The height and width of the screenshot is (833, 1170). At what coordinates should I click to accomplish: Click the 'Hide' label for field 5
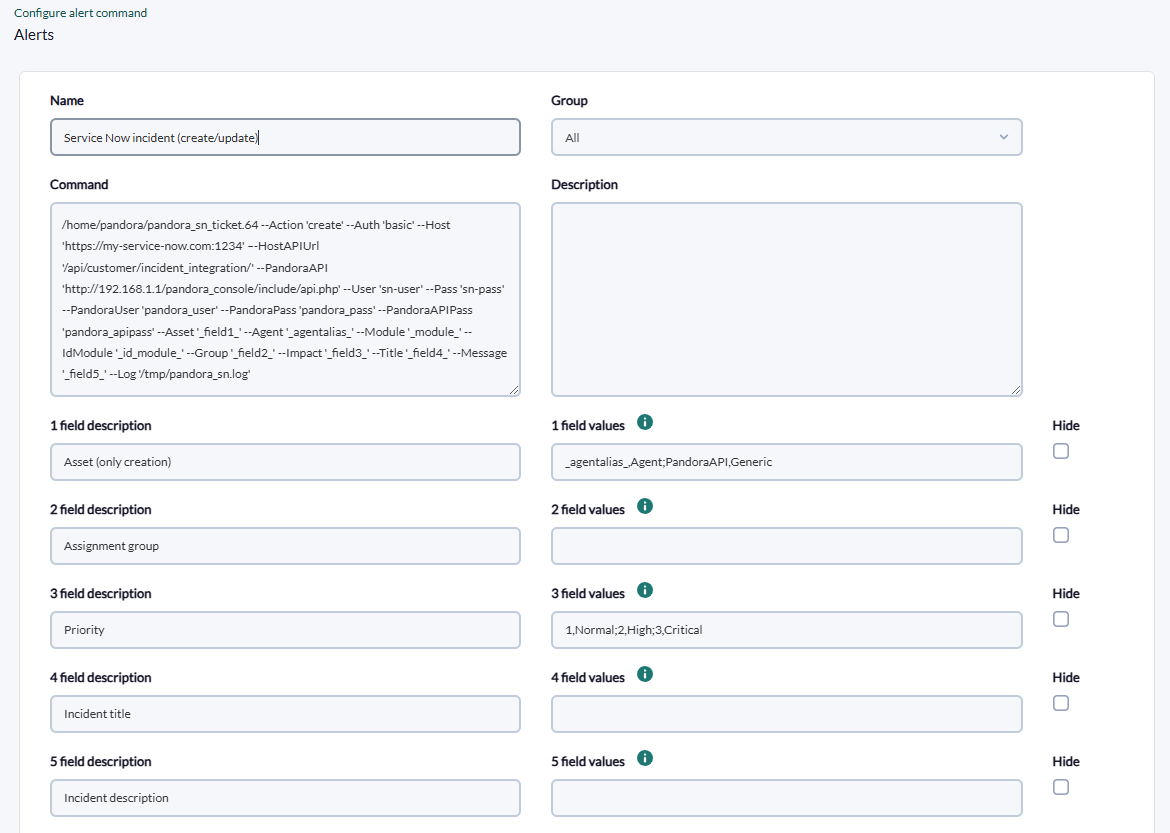point(1066,761)
